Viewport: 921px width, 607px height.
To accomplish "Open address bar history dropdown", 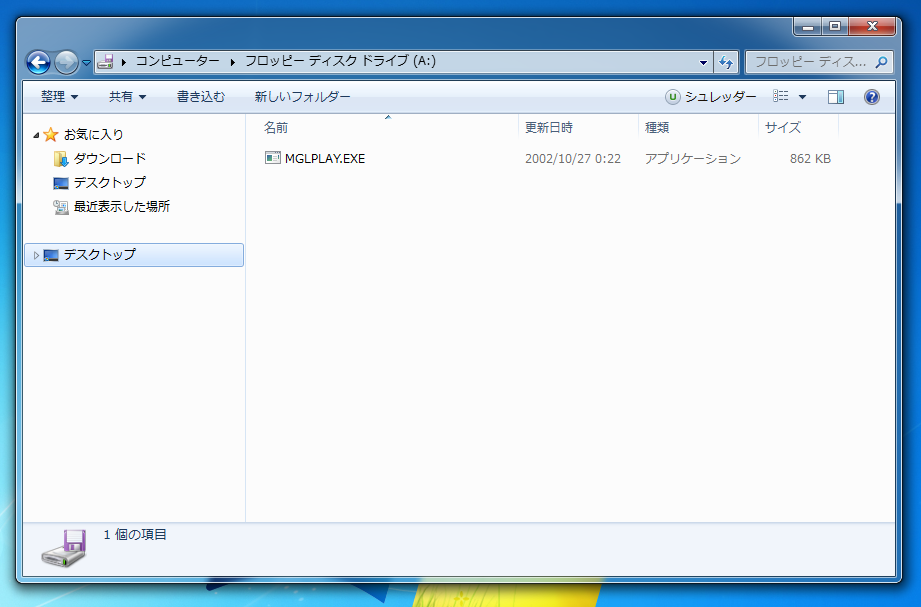I will 703,62.
